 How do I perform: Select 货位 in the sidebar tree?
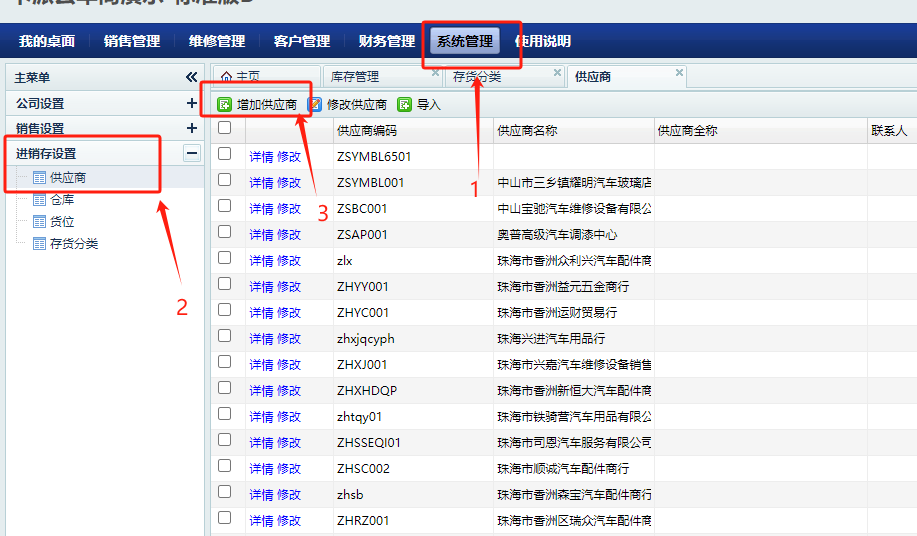coord(62,222)
